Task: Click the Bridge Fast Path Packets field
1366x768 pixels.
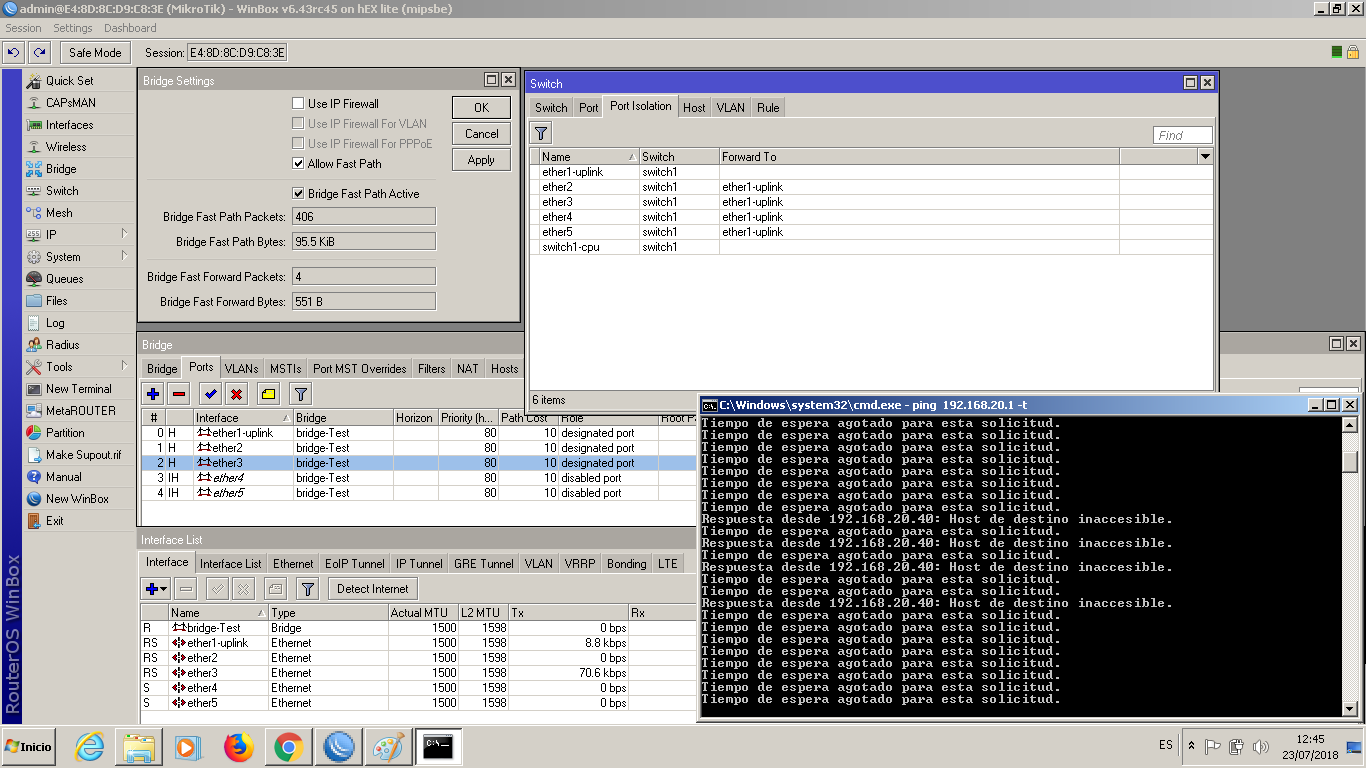Action: tap(364, 217)
